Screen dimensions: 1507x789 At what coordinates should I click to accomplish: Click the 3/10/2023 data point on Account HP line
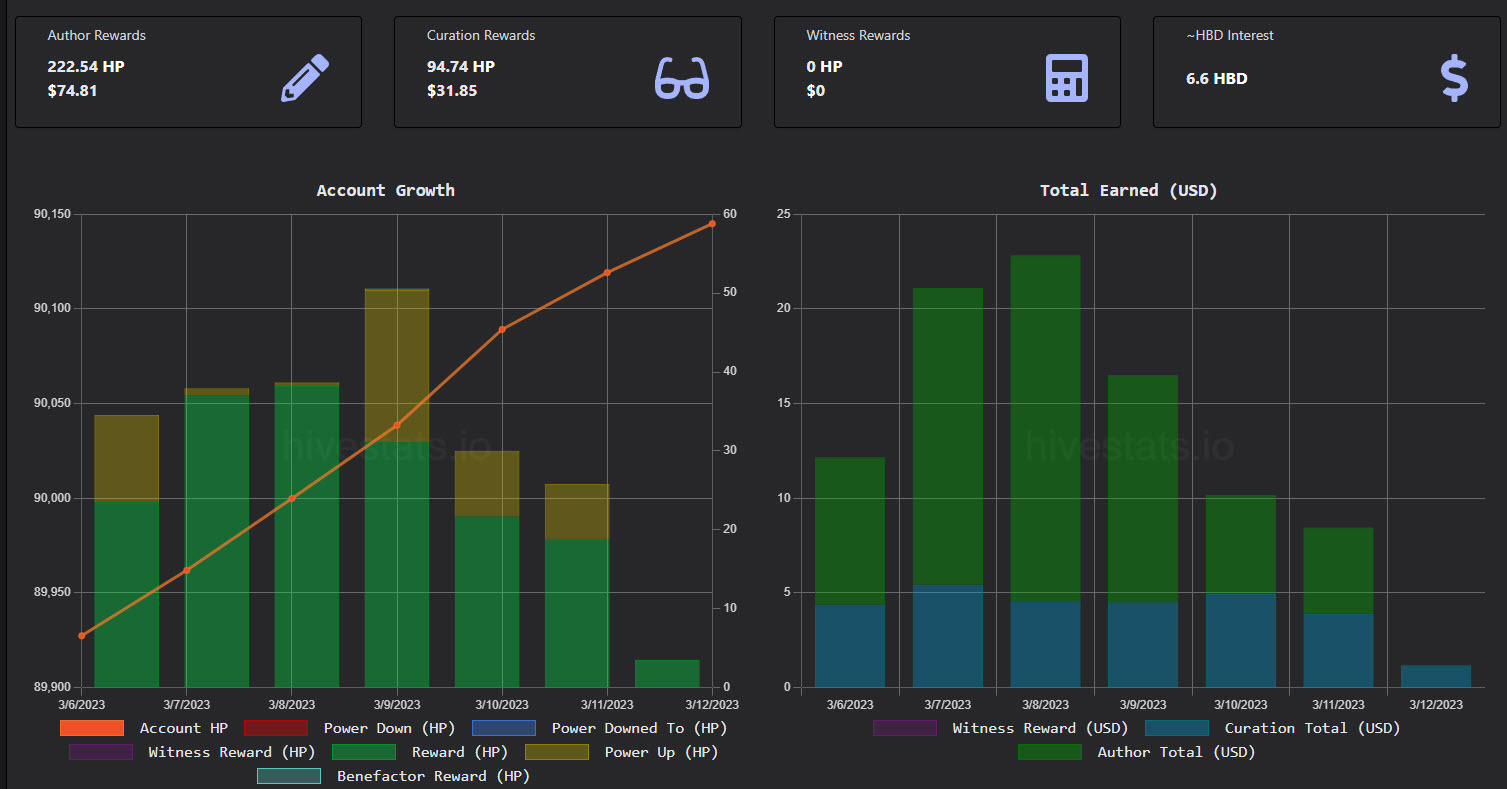click(x=502, y=329)
